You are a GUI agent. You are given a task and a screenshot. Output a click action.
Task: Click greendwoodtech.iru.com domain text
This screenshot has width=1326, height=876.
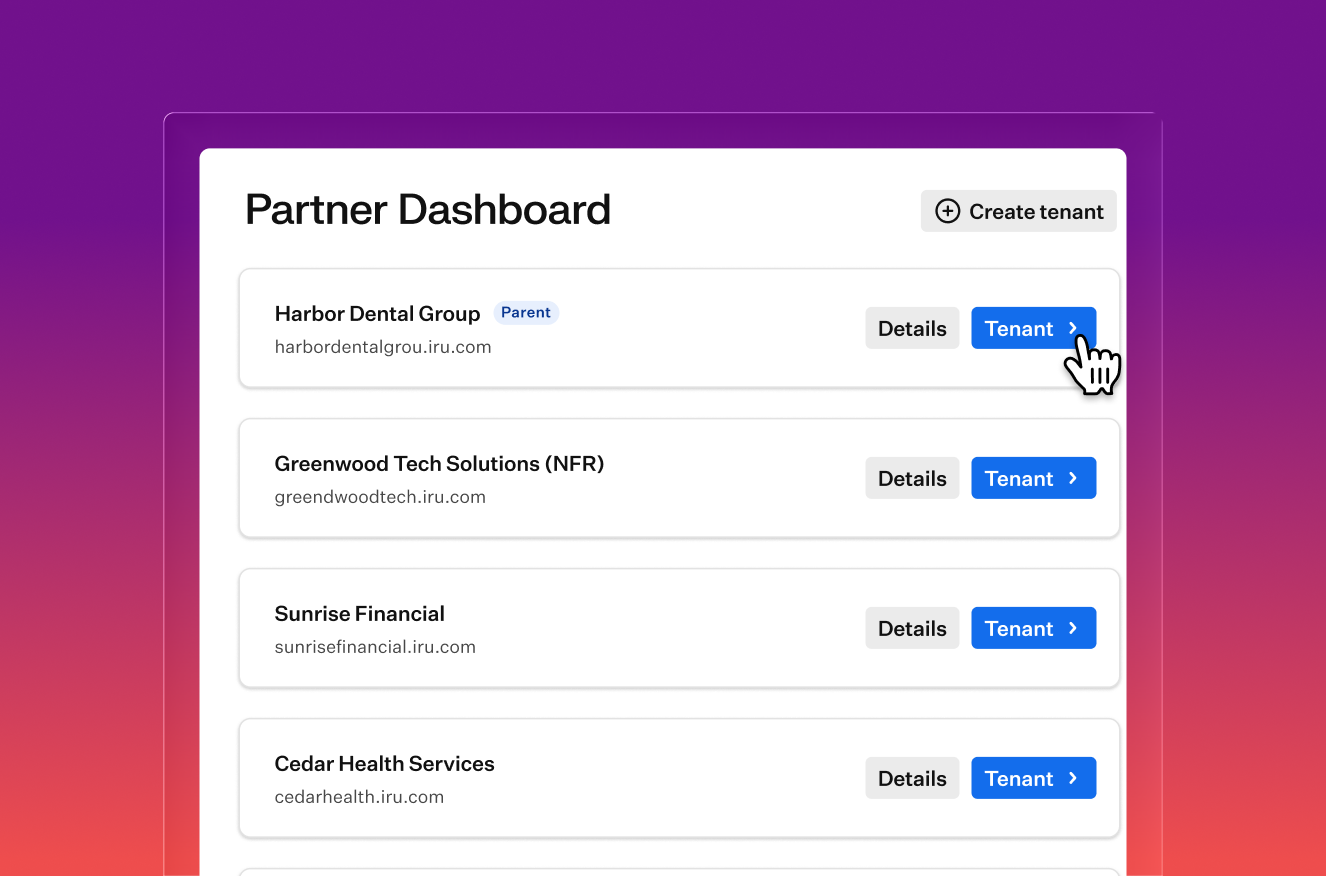[380, 497]
